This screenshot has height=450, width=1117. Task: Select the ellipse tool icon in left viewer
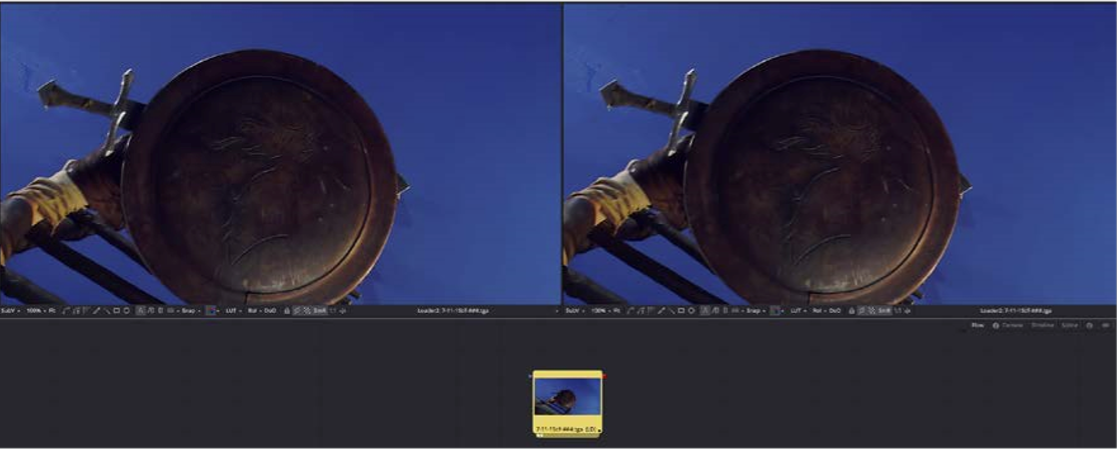coord(126,311)
